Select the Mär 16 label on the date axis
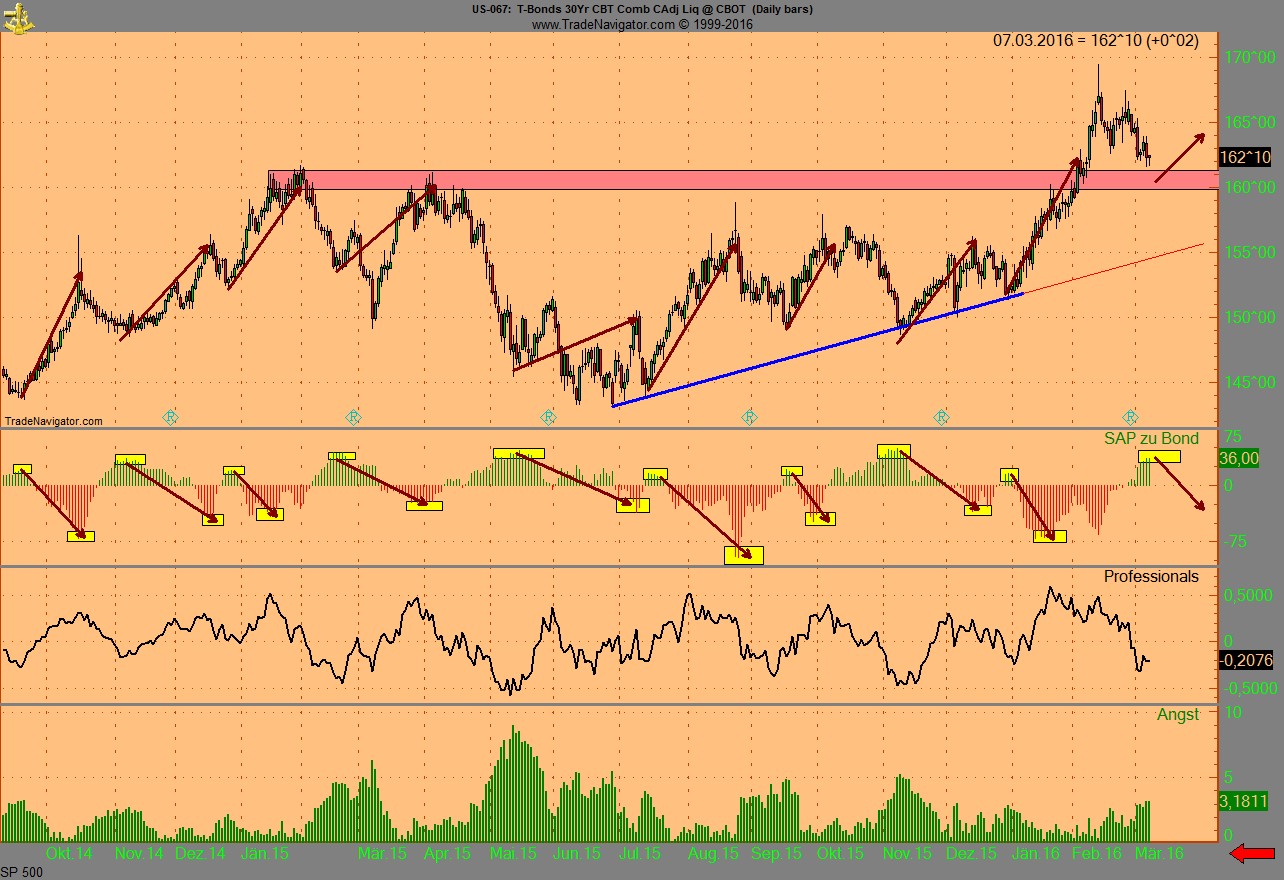The width and height of the screenshot is (1284, 880). [x=1160, y=854]
